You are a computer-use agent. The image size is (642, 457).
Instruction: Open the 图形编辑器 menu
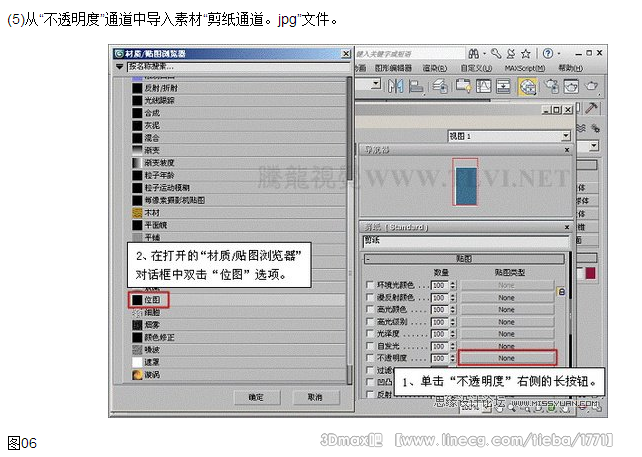click(x=393, y=68)
